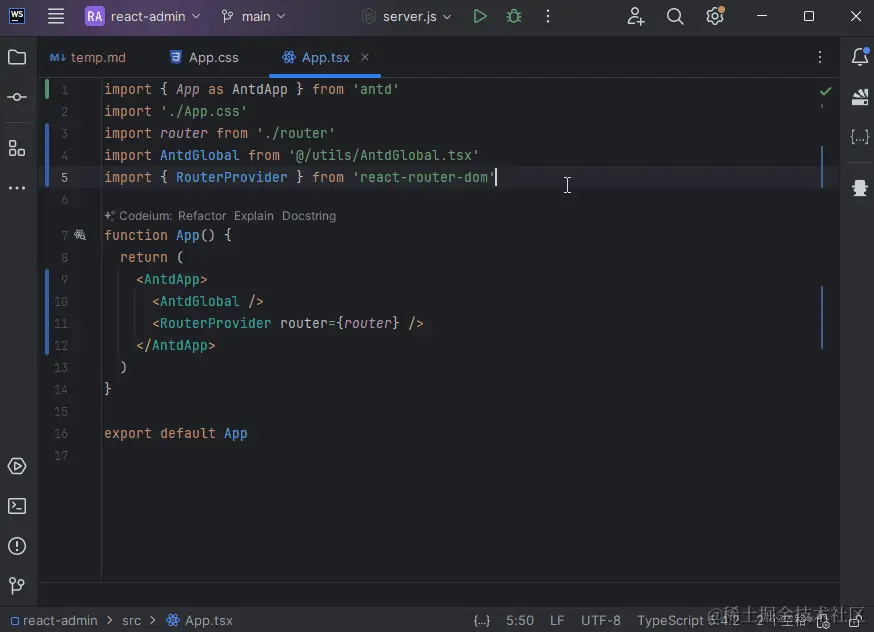
Task: Switch to the App.css tab
Action: (x=205, y=57)
